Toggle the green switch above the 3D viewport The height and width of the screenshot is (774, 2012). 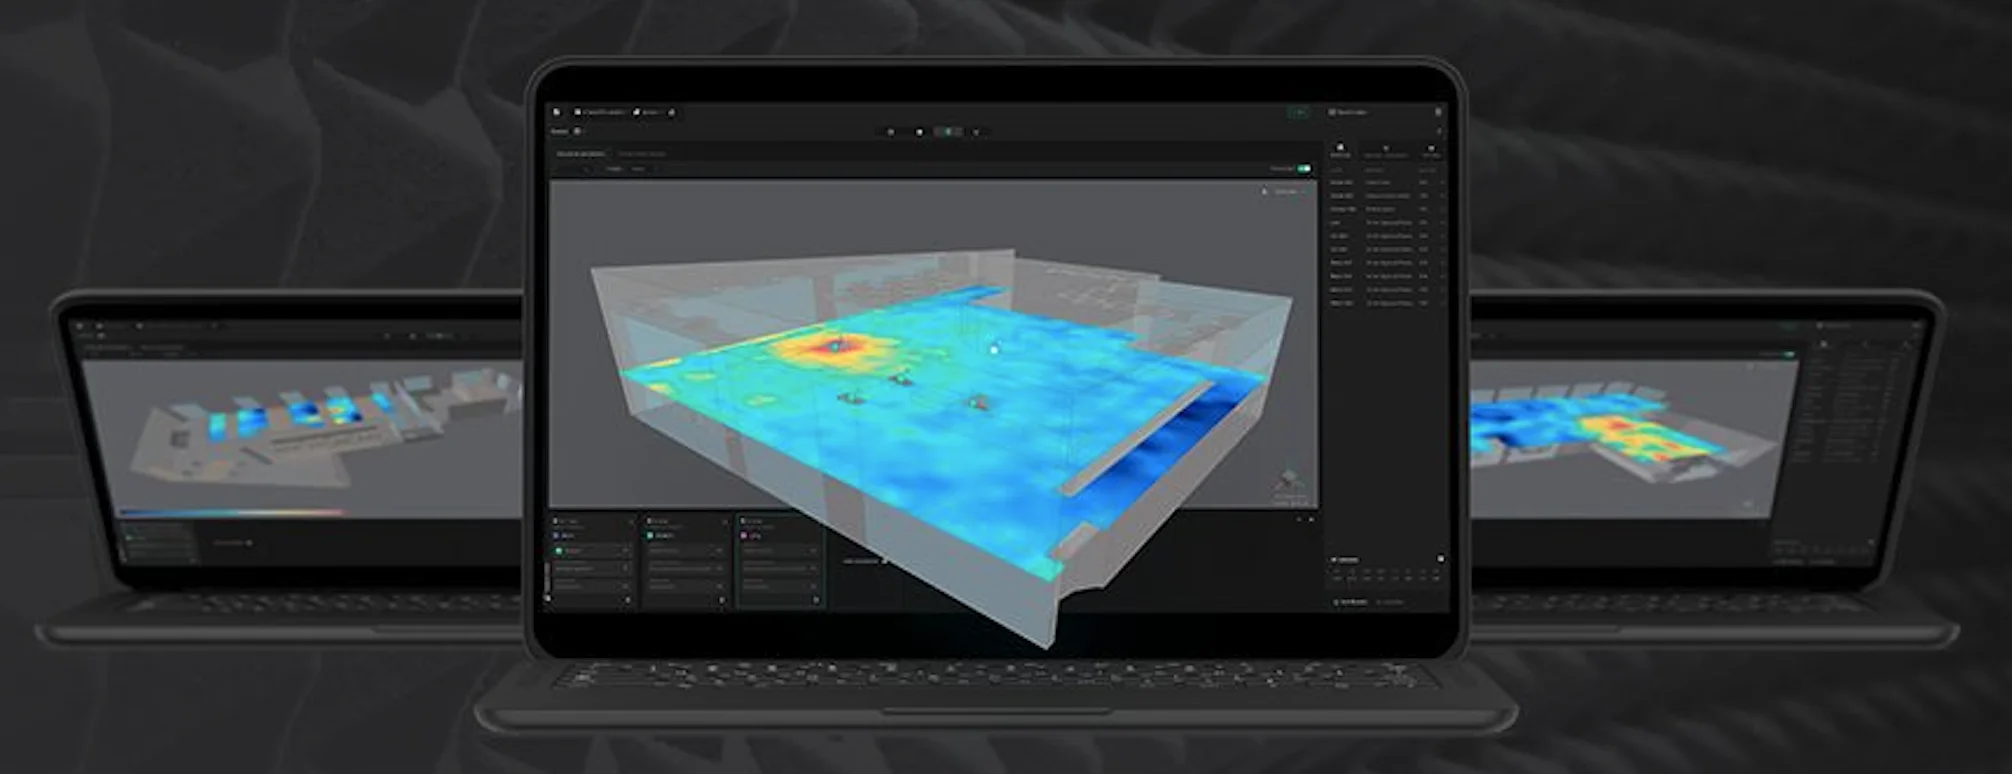pyautogui.click(x=1304, y=169)
